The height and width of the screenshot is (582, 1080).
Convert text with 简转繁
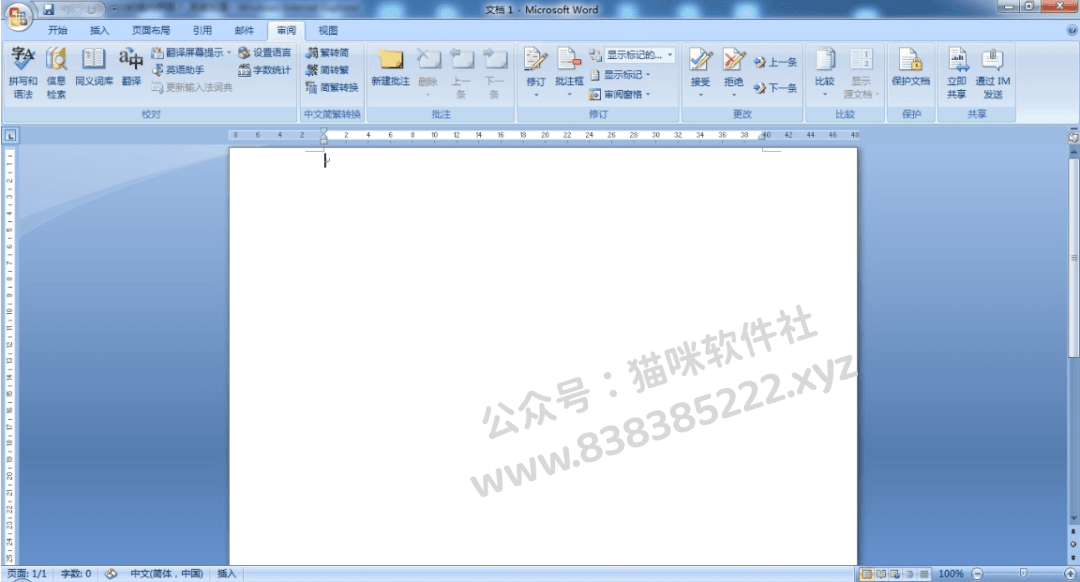(328, 70)
